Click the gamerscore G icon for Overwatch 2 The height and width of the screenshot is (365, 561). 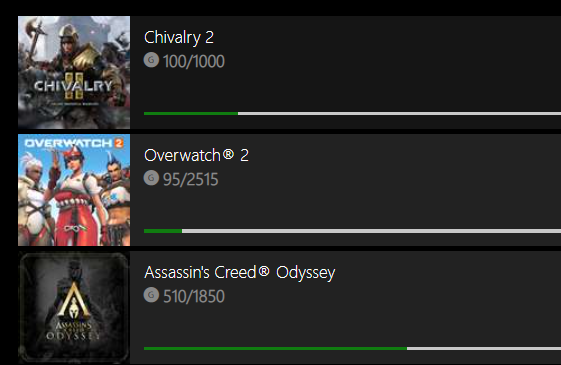[151, 178]
